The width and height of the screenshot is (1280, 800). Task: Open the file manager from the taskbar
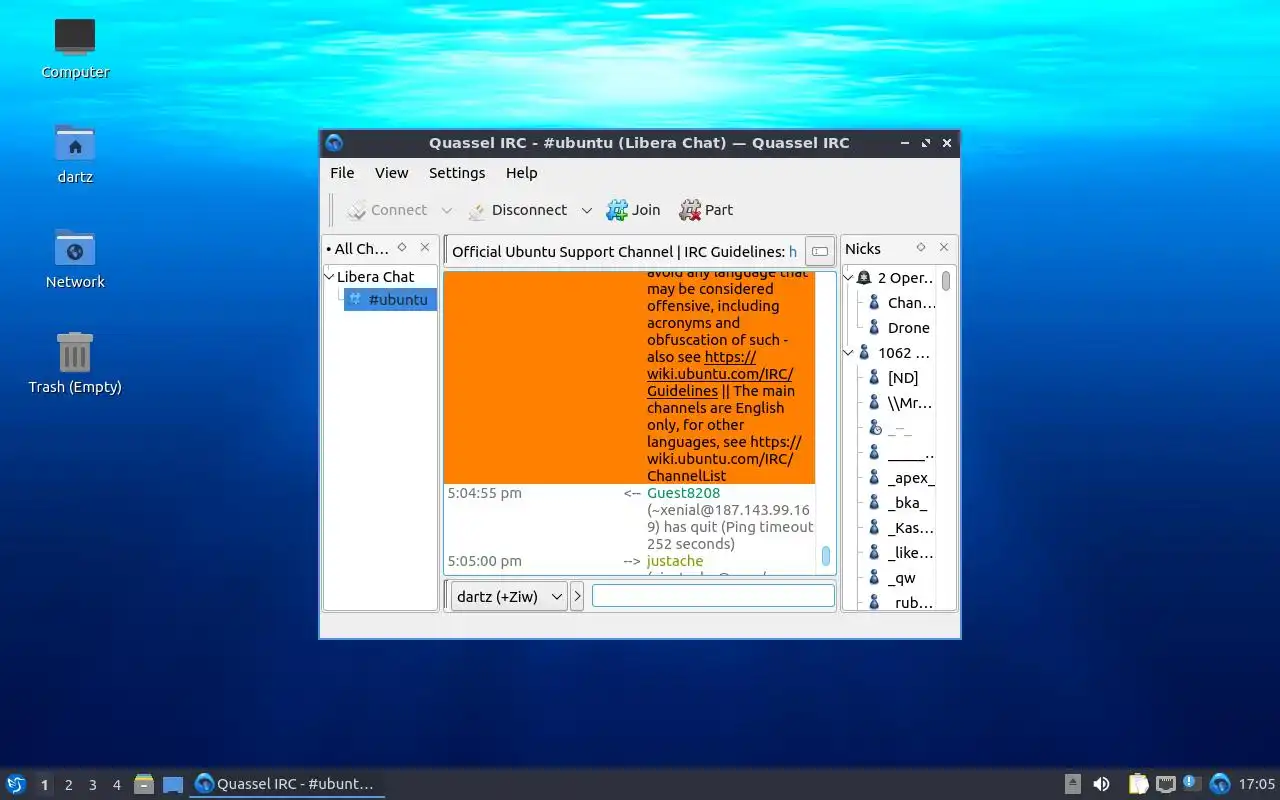click(x=144, y=784)
